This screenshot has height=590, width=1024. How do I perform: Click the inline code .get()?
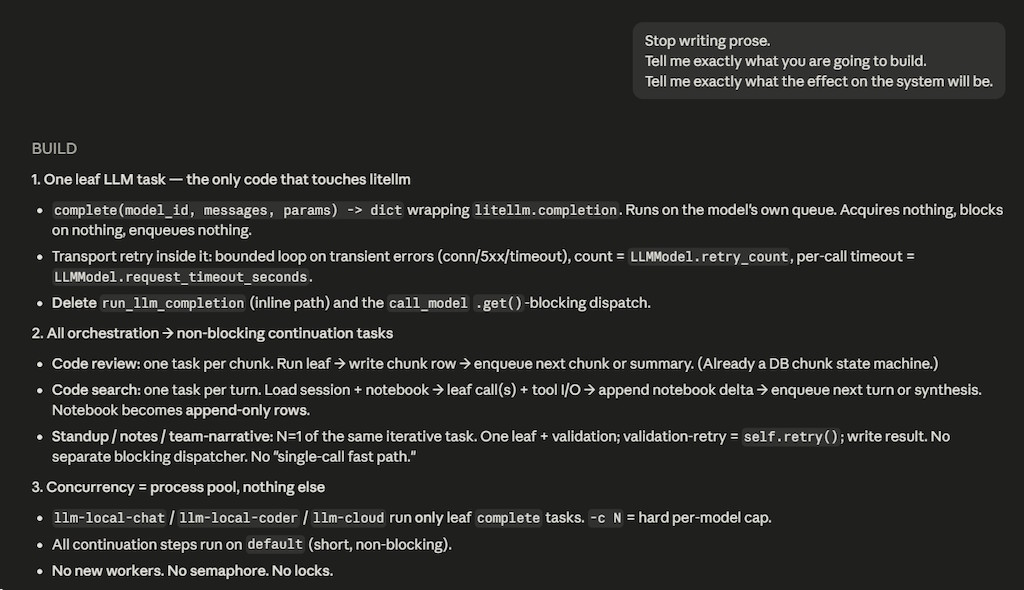click(498, 303)
